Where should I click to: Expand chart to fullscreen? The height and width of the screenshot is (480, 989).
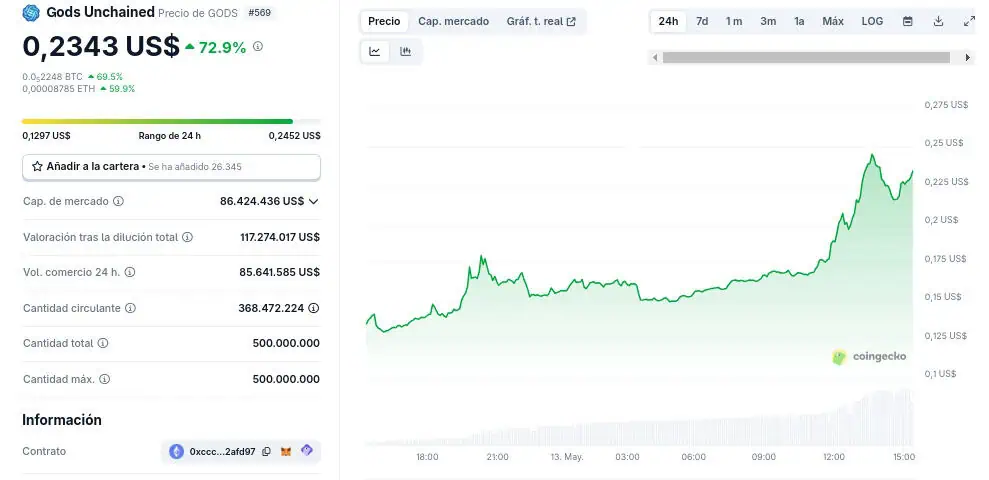(969, 21)
